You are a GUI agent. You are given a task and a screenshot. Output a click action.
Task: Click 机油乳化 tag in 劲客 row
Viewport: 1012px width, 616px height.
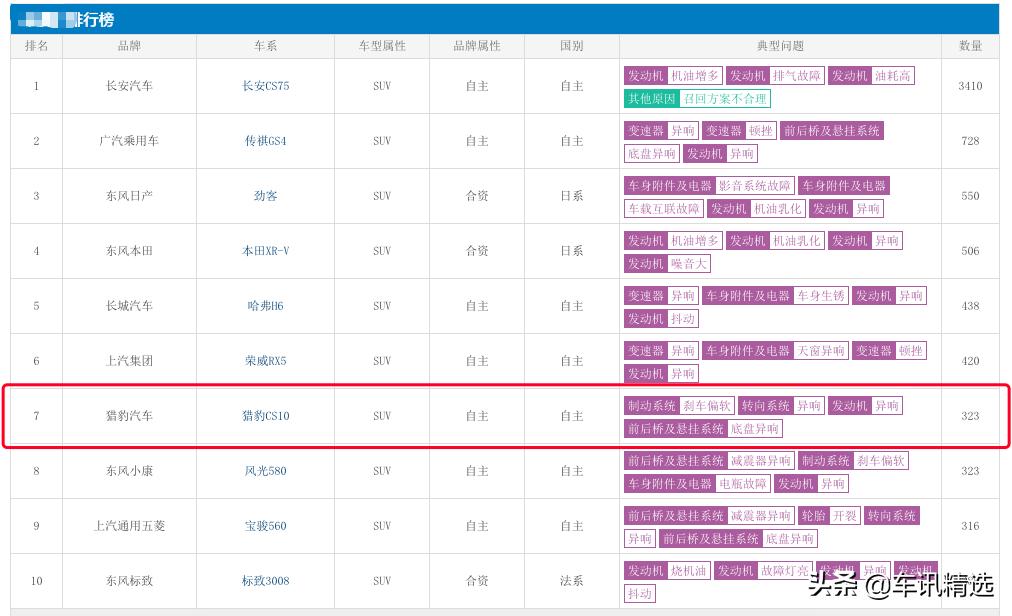click(x=777, y=209)
